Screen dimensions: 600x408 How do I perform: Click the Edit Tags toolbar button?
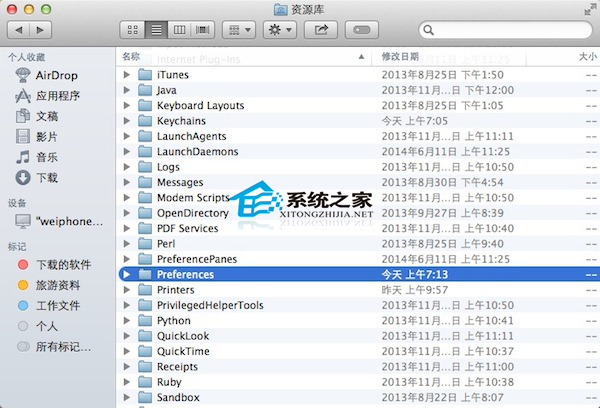point(362,30)
